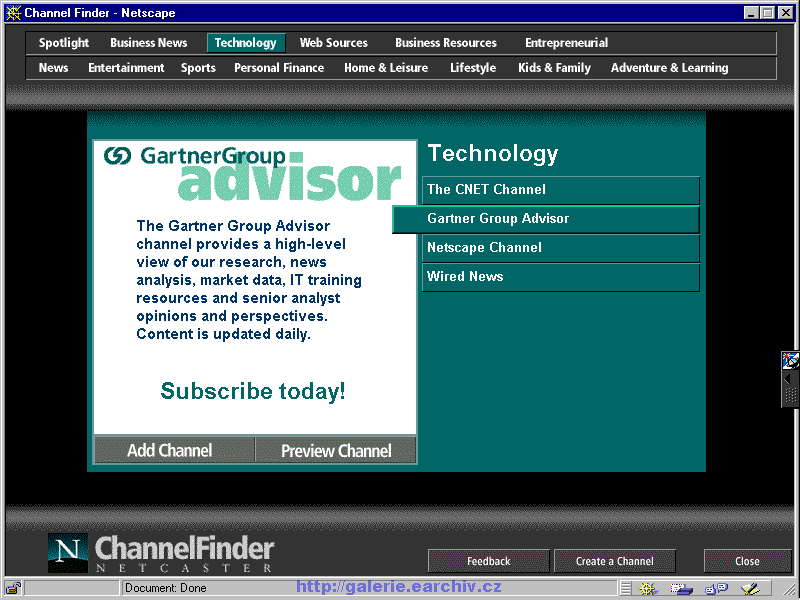Open the Entrepreneurial category

(566, 43)
